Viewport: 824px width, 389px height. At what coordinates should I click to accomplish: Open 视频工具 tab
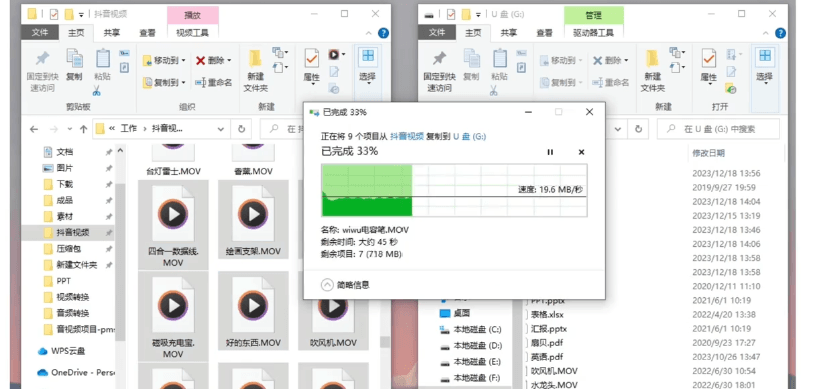click(192, 33)
